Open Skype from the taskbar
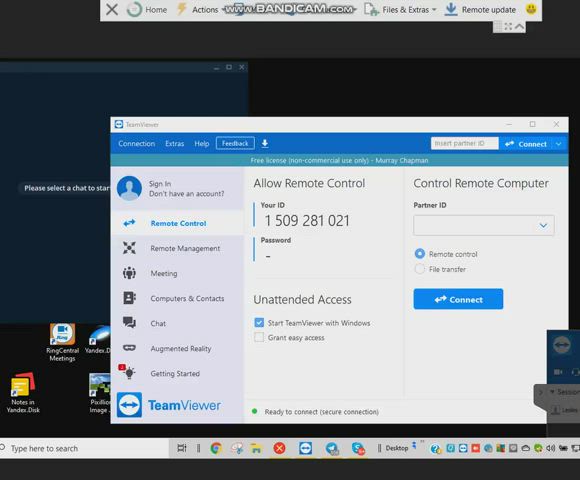Screen dimensions: 580x480 pos(358,448)
